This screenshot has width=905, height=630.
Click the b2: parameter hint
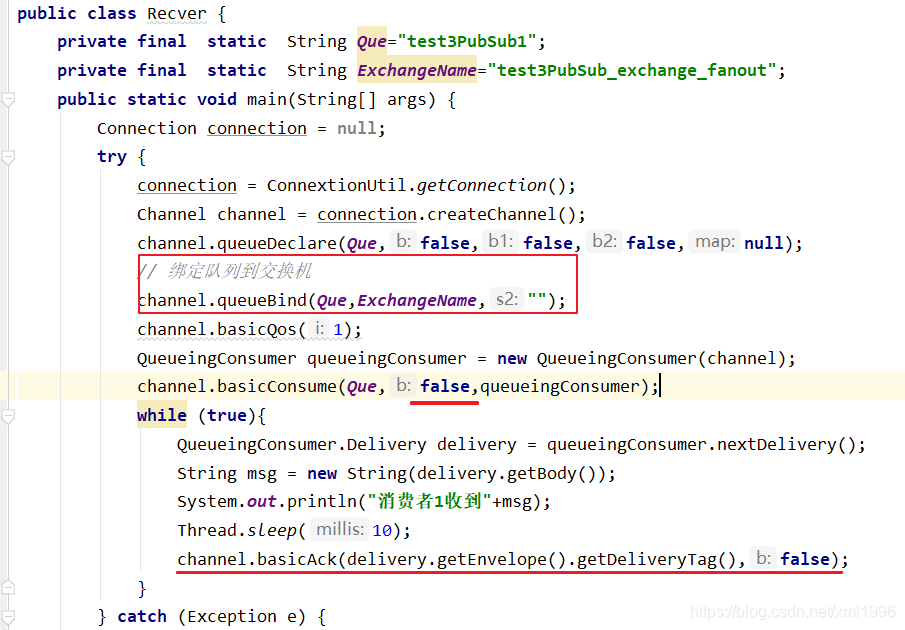[604, 241]
